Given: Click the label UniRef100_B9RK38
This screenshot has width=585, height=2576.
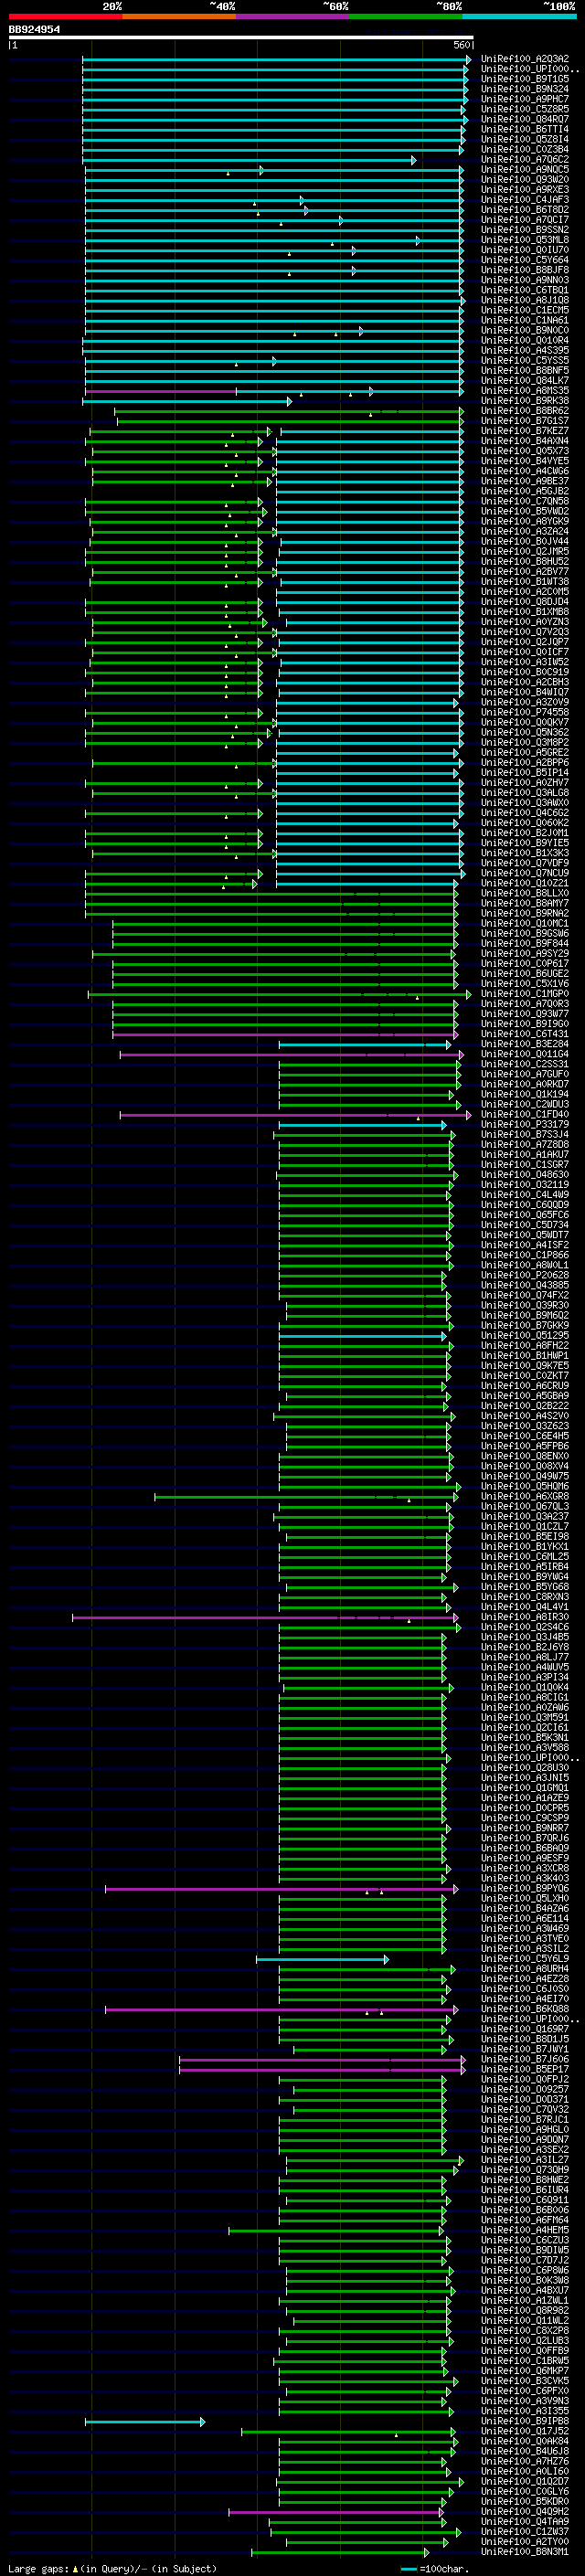Looking at the screenshot, I should [x=525, y=400].
